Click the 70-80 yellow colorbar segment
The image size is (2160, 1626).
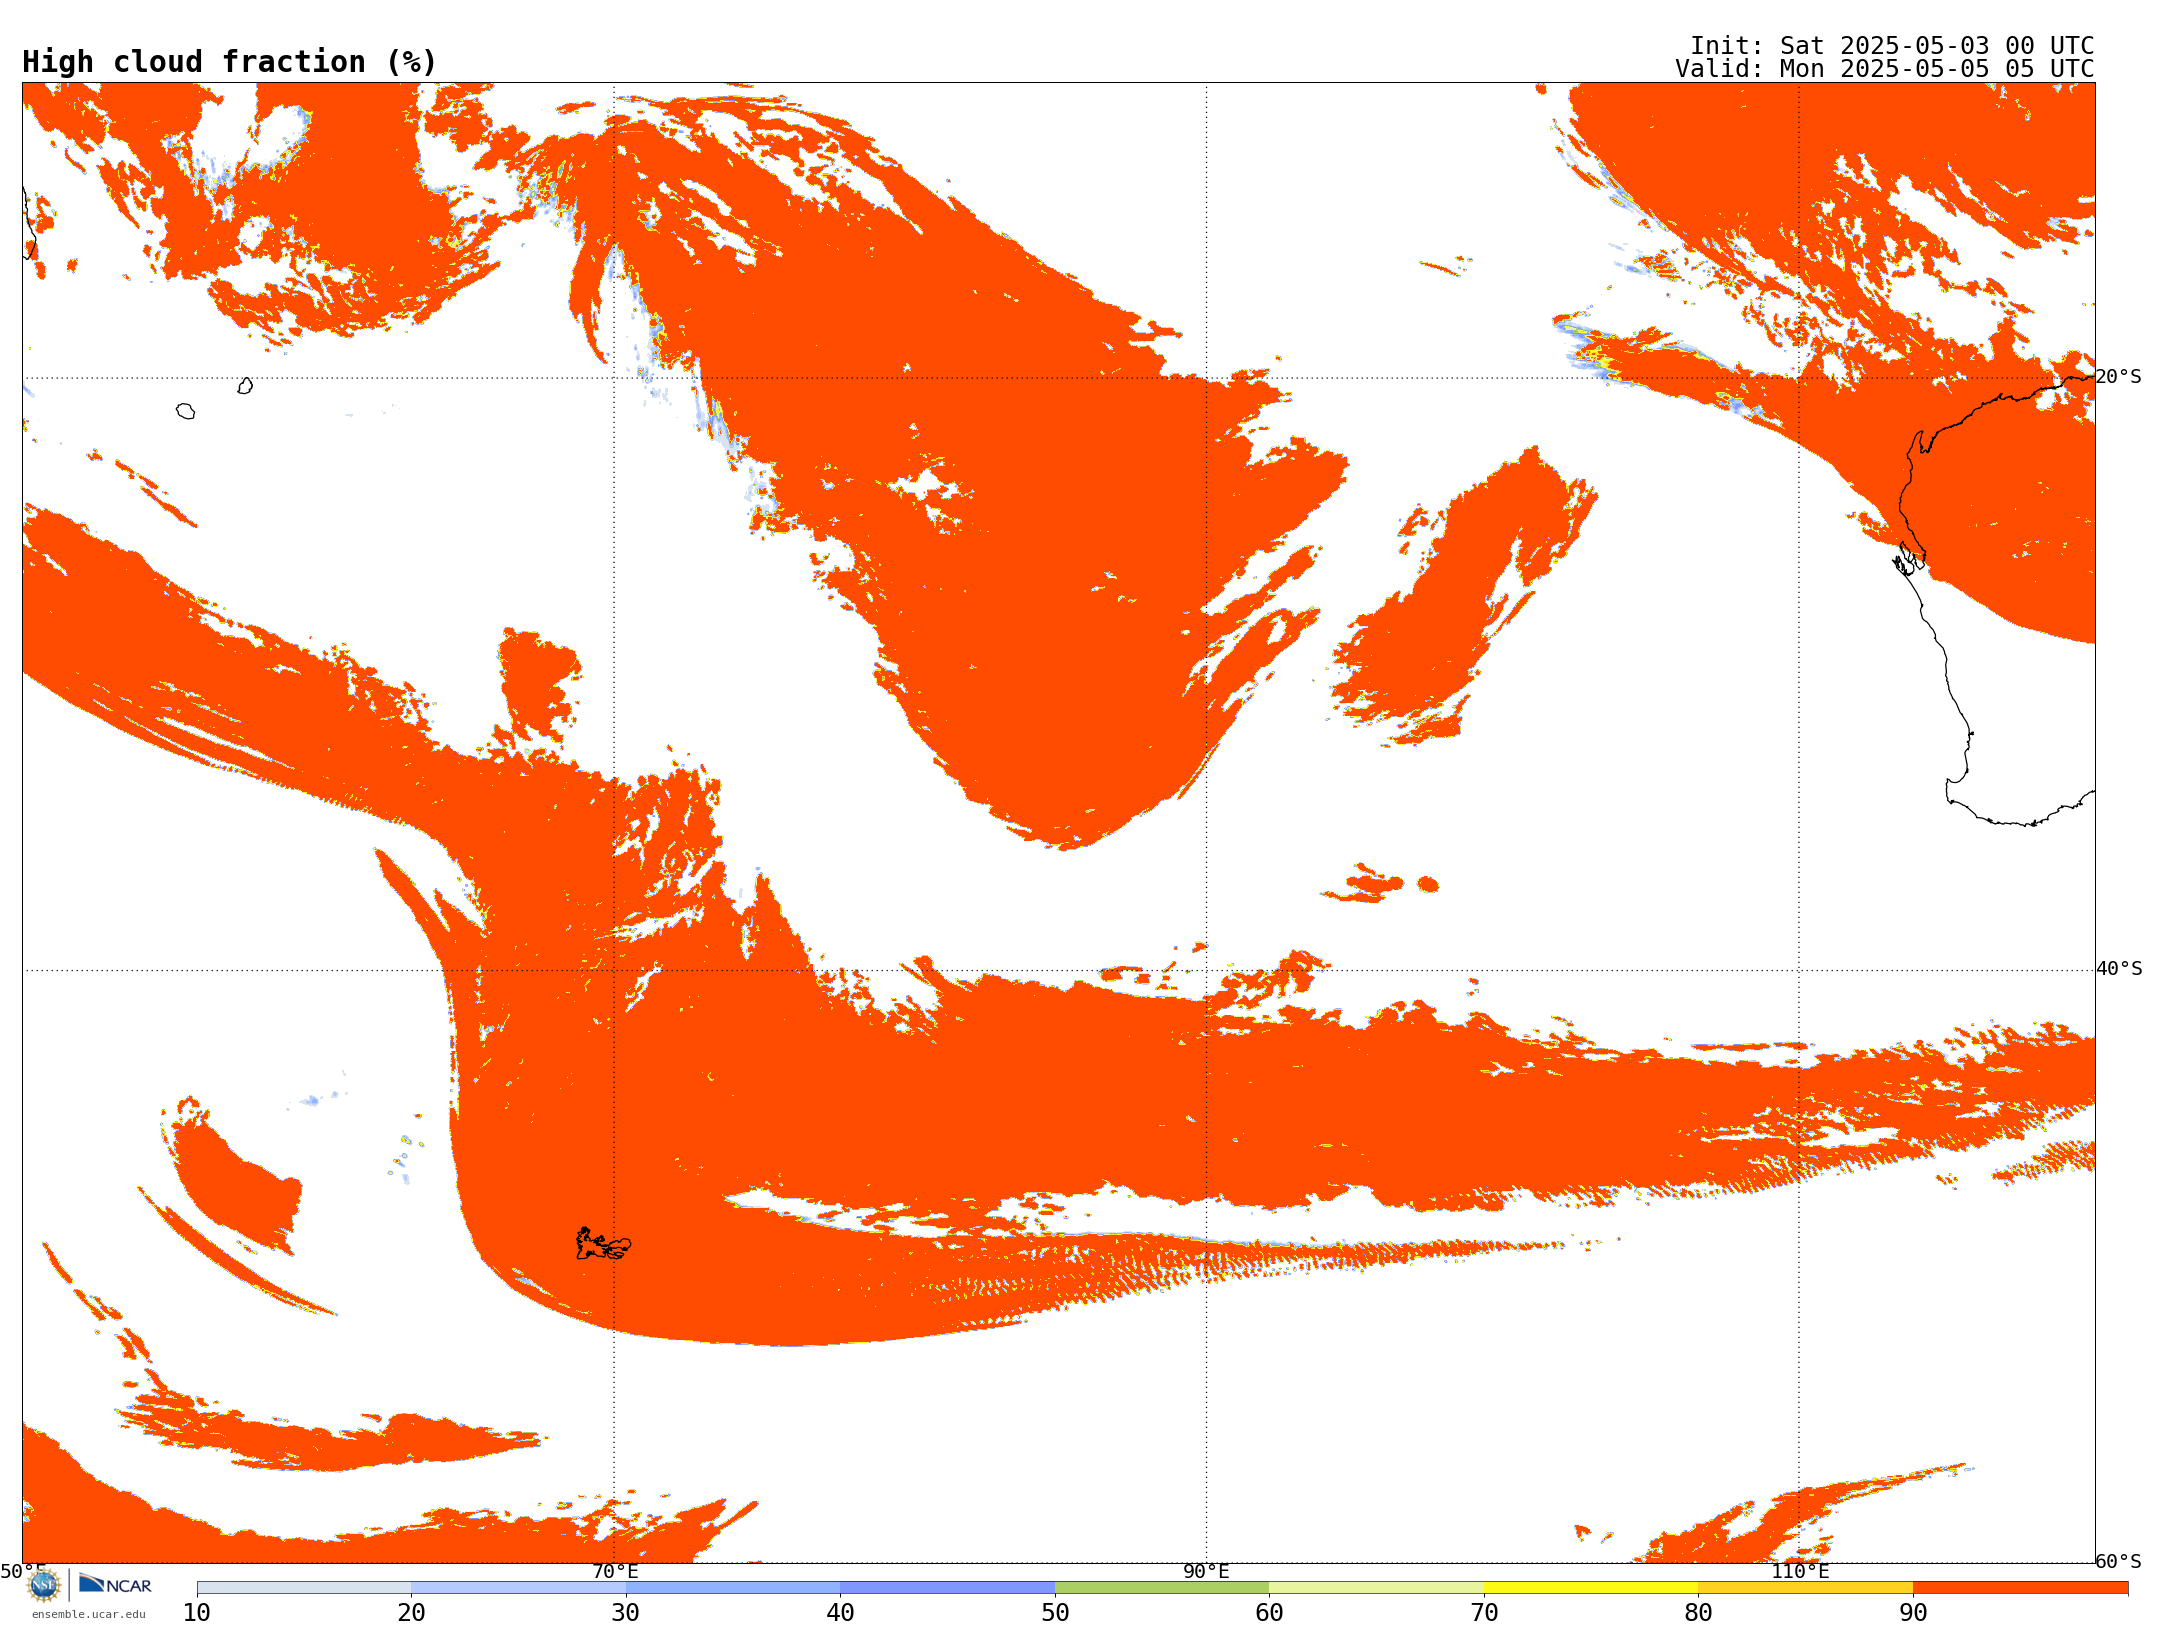click(x=1591, y=1588)
